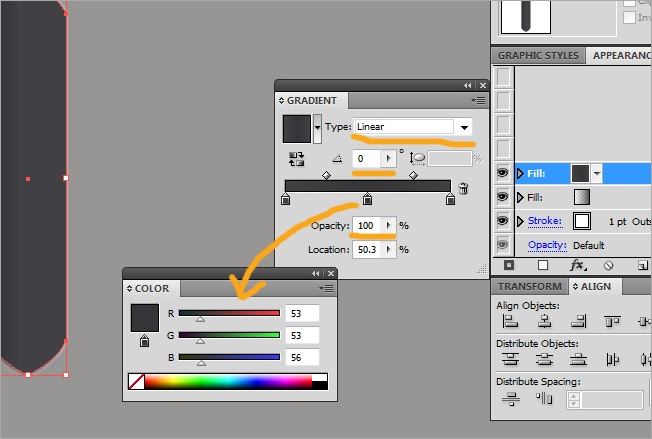Switch to the Transform tab

529,286
